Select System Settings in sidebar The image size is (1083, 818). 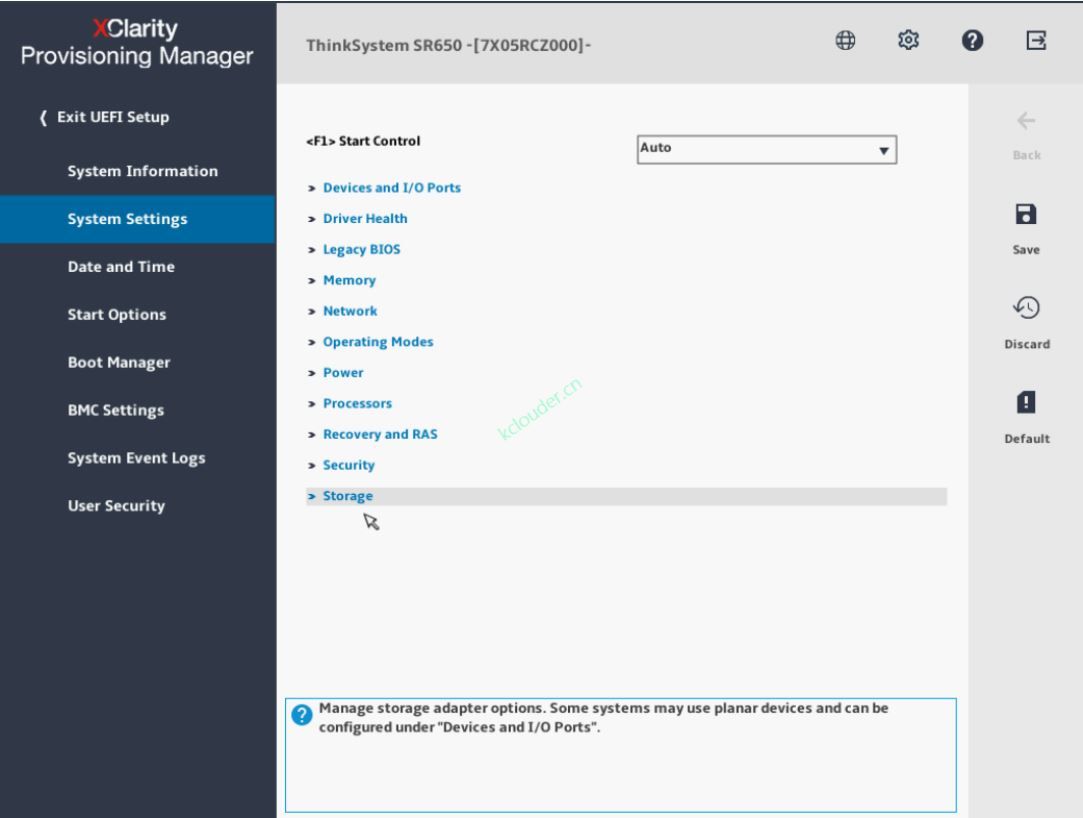pyautogui.click(x=138, y=219)
